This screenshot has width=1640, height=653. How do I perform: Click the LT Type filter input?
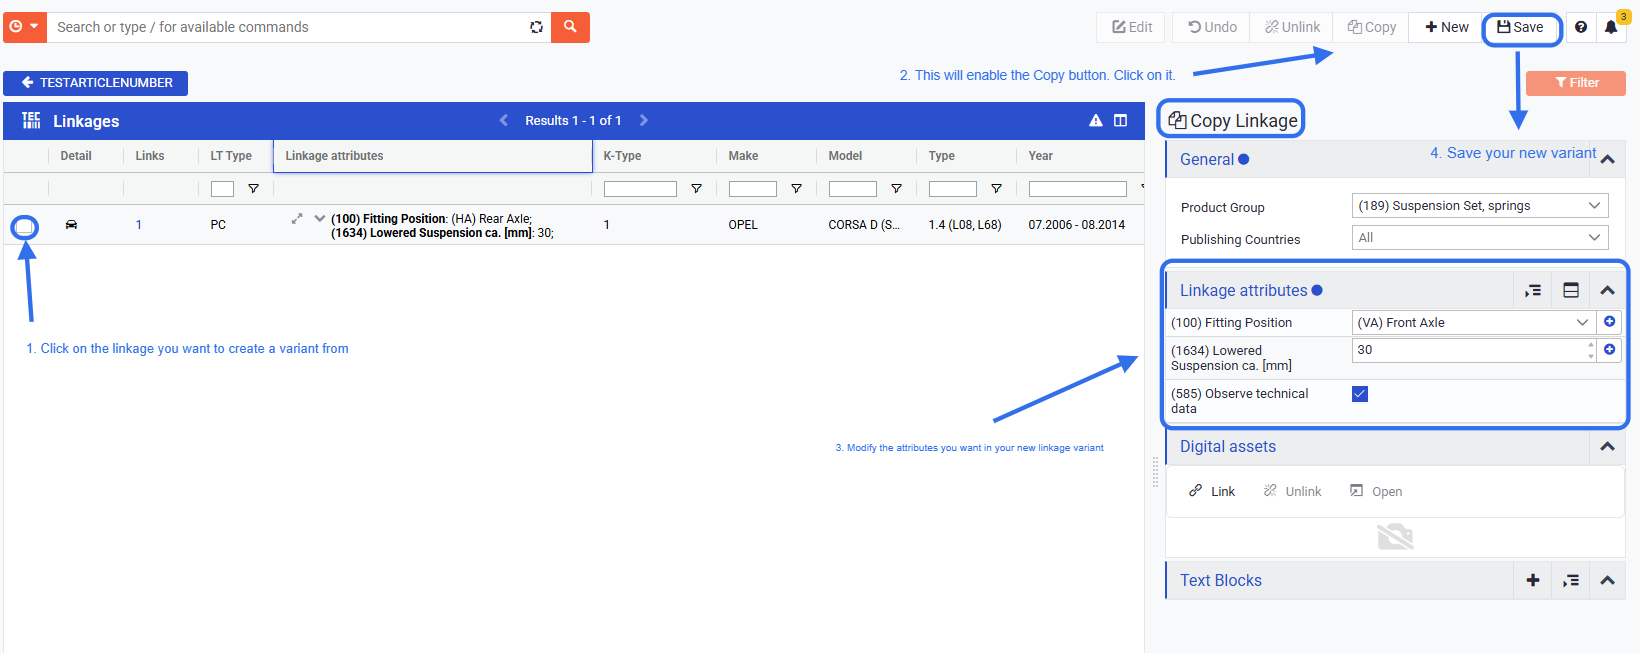pos(222,189)
